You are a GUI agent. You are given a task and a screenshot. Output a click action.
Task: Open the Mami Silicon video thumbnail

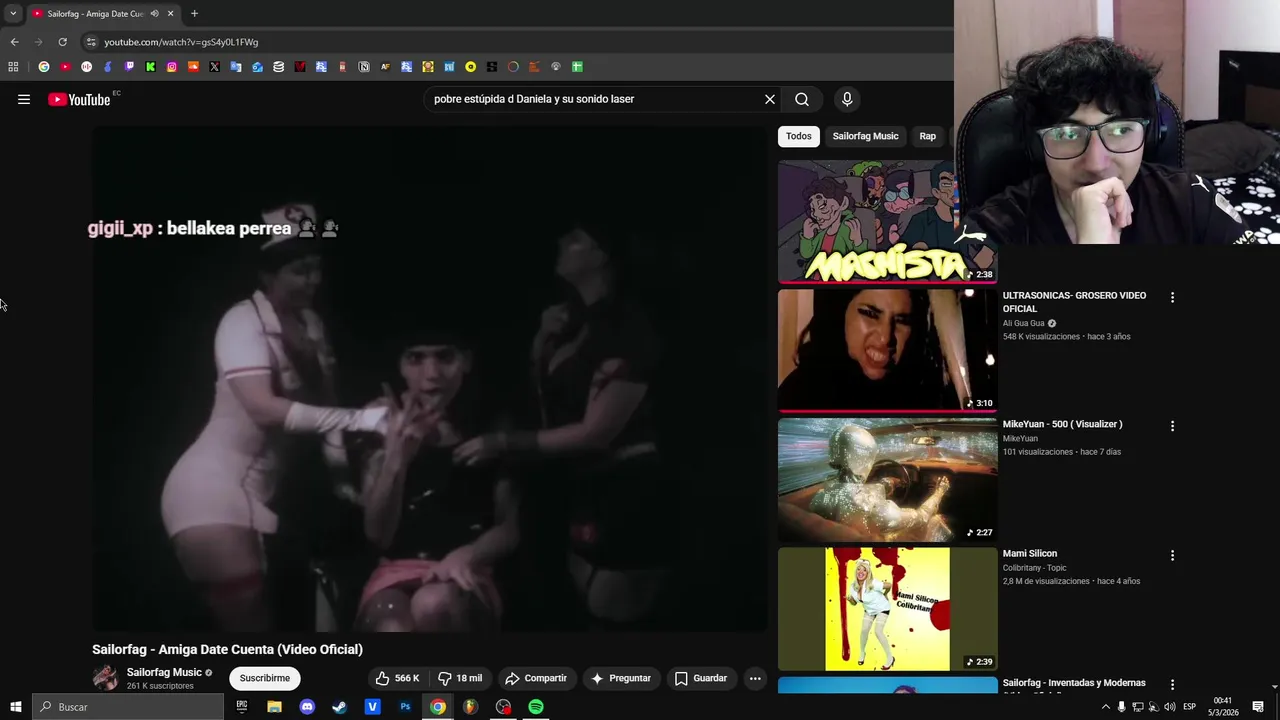(x=887, y=609)
